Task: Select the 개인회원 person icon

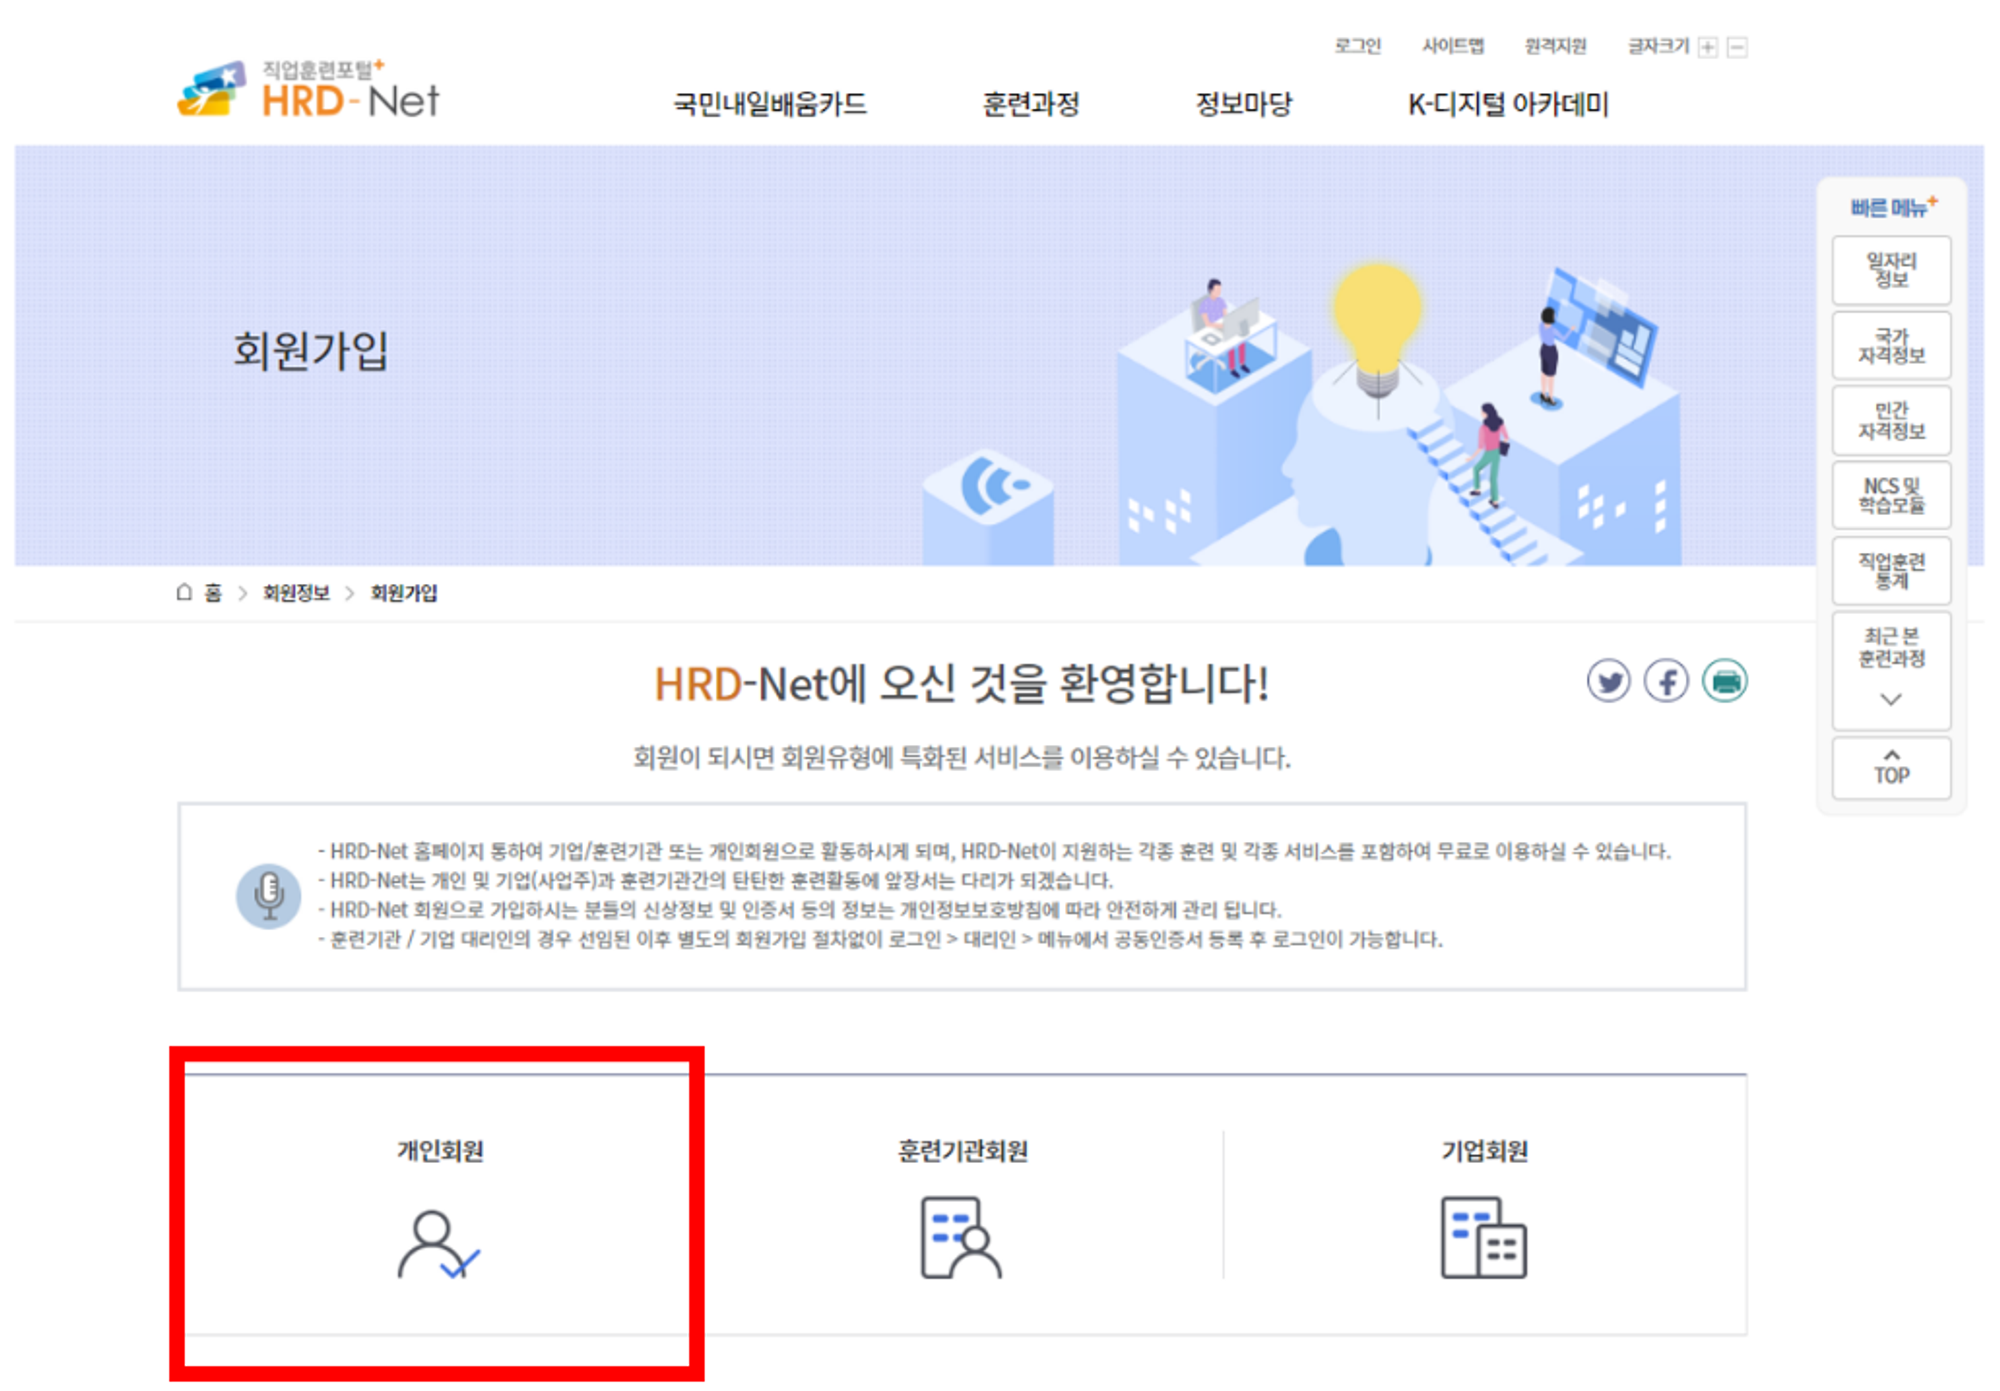Action: (439, 1244)
